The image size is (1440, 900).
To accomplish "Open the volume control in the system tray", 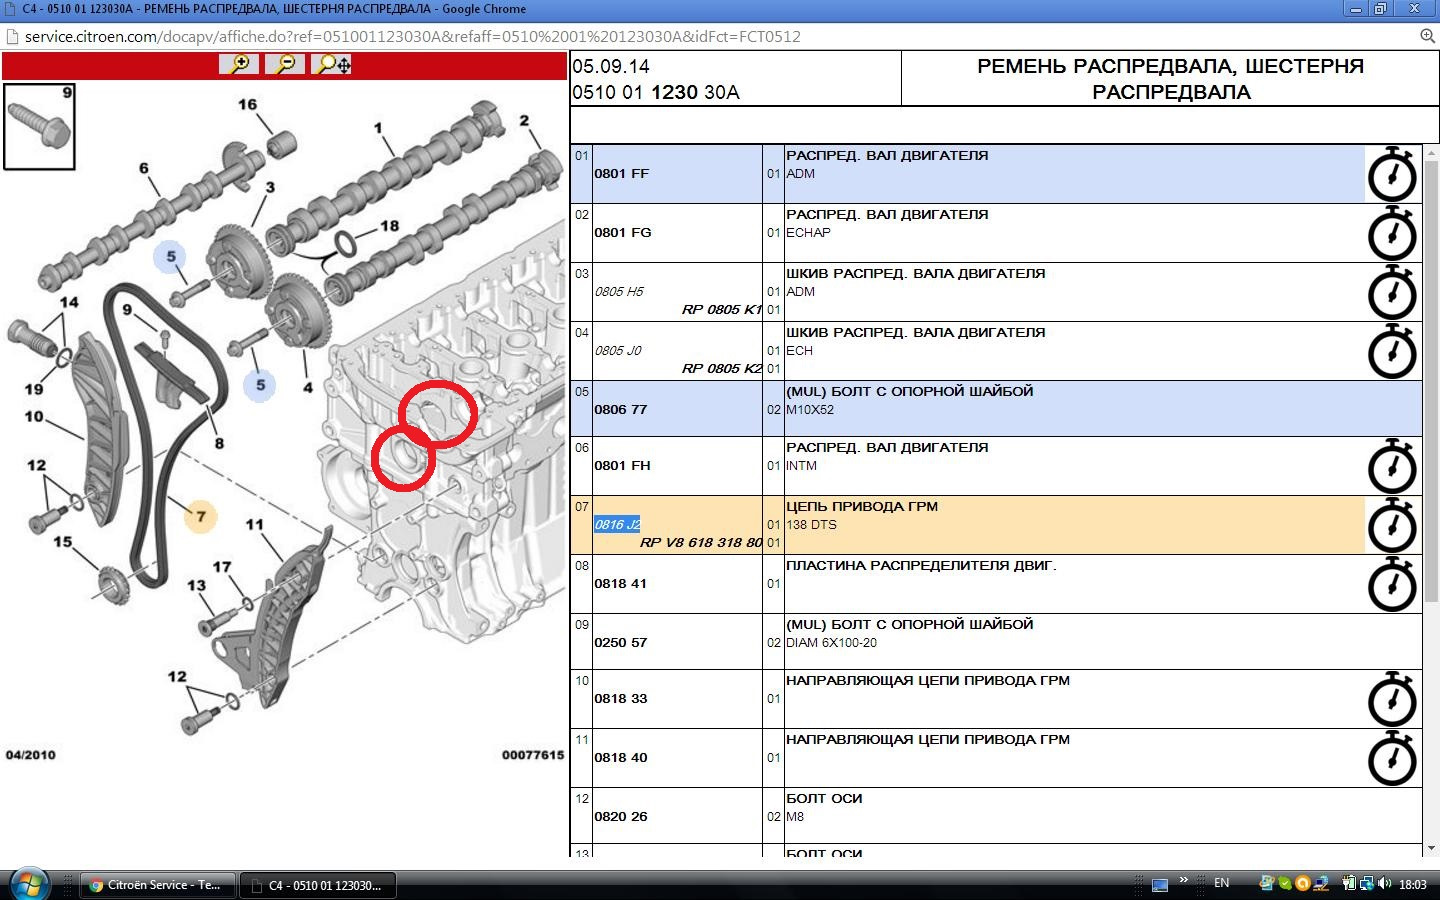I will (1385, 884).
